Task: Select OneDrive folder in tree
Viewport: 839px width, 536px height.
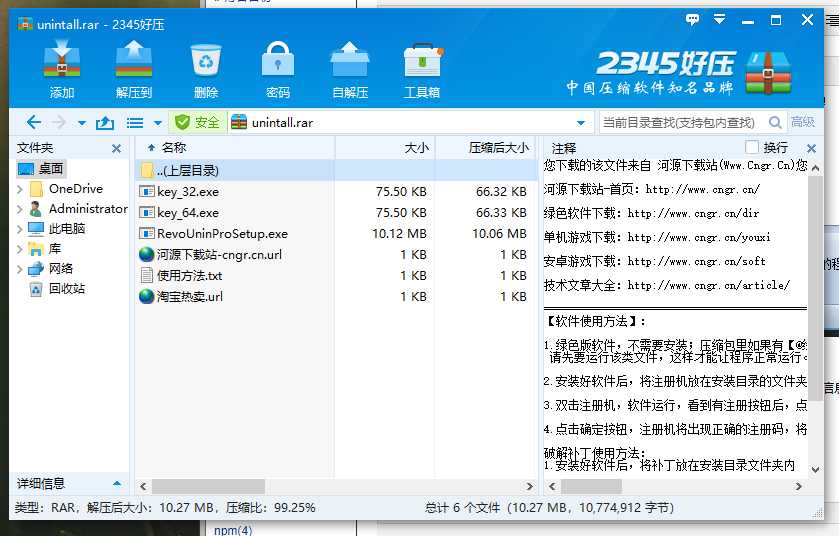Action: point(66,189)
